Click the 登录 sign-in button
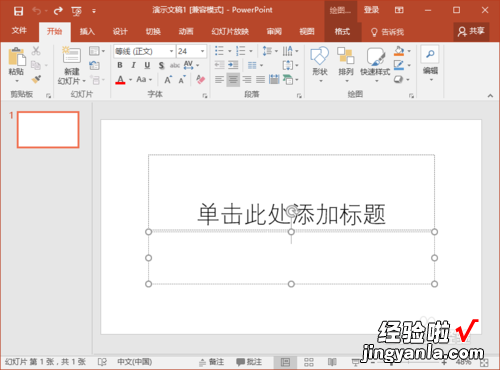 click(x=371, y=10)
